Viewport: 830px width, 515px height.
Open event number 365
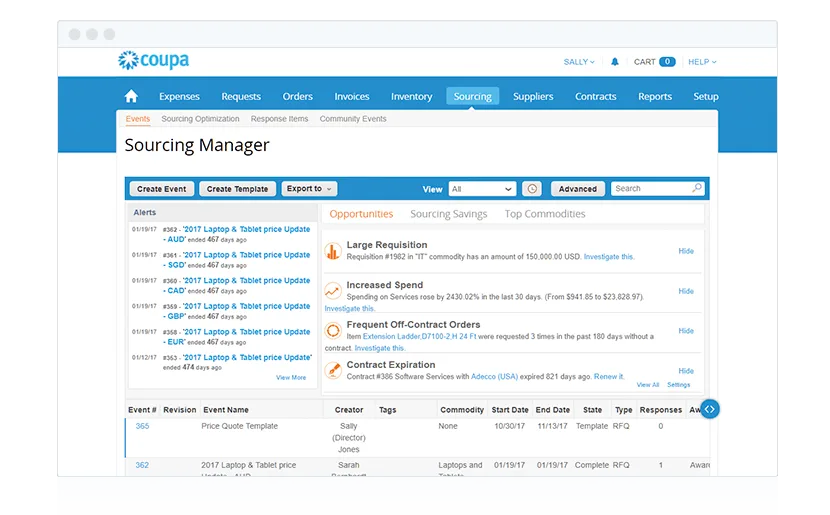click(142, 426)
